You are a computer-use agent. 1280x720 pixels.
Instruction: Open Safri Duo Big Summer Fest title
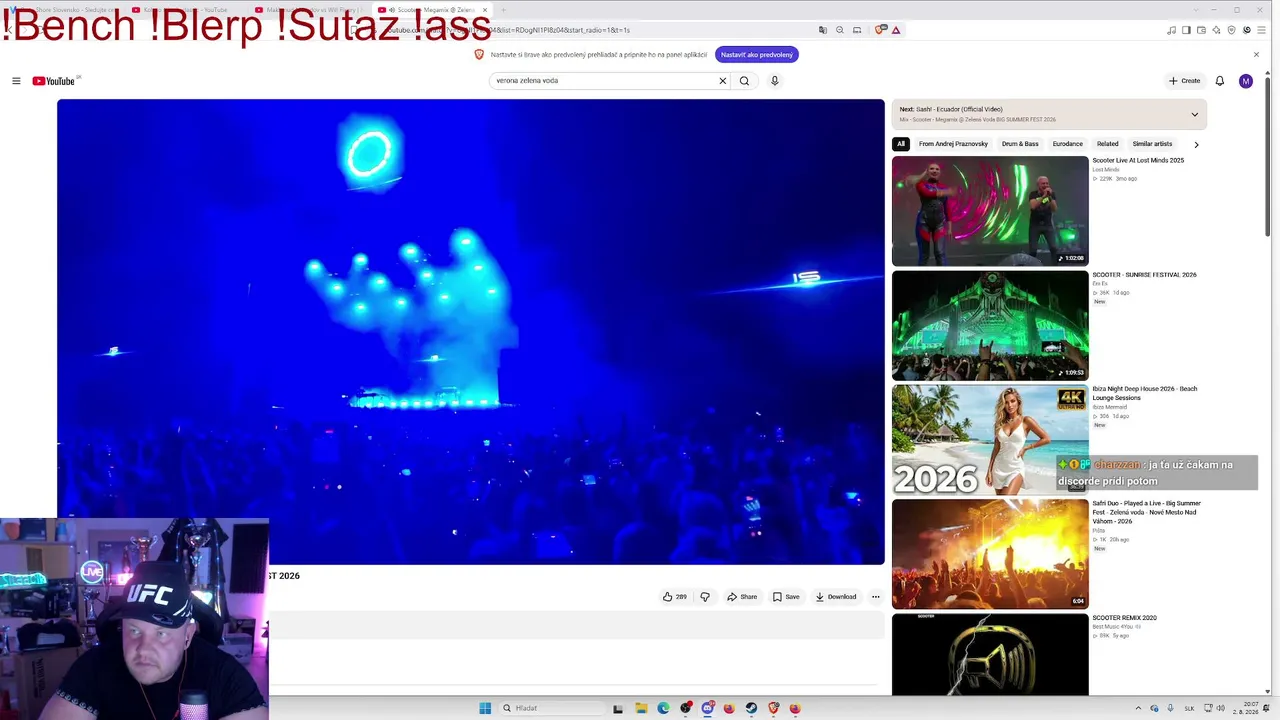[x=1147, y=512]
